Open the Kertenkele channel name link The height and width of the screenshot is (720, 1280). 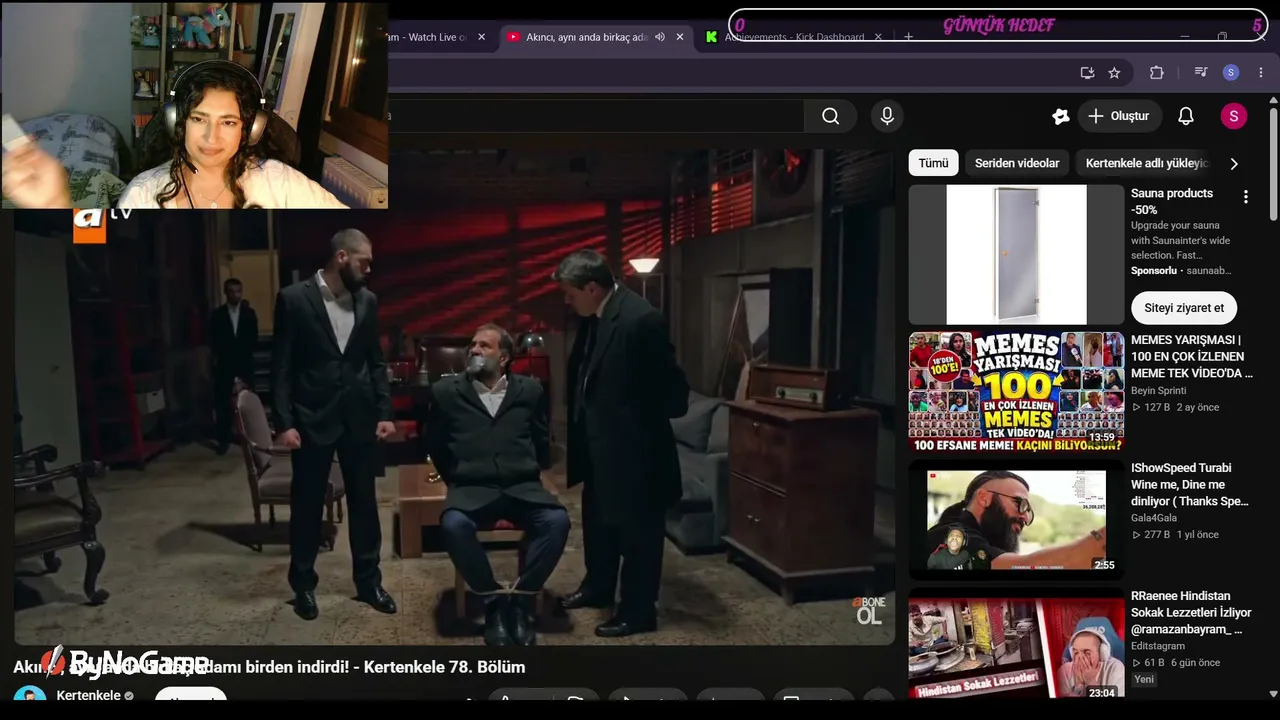click(x=88, y=695)
